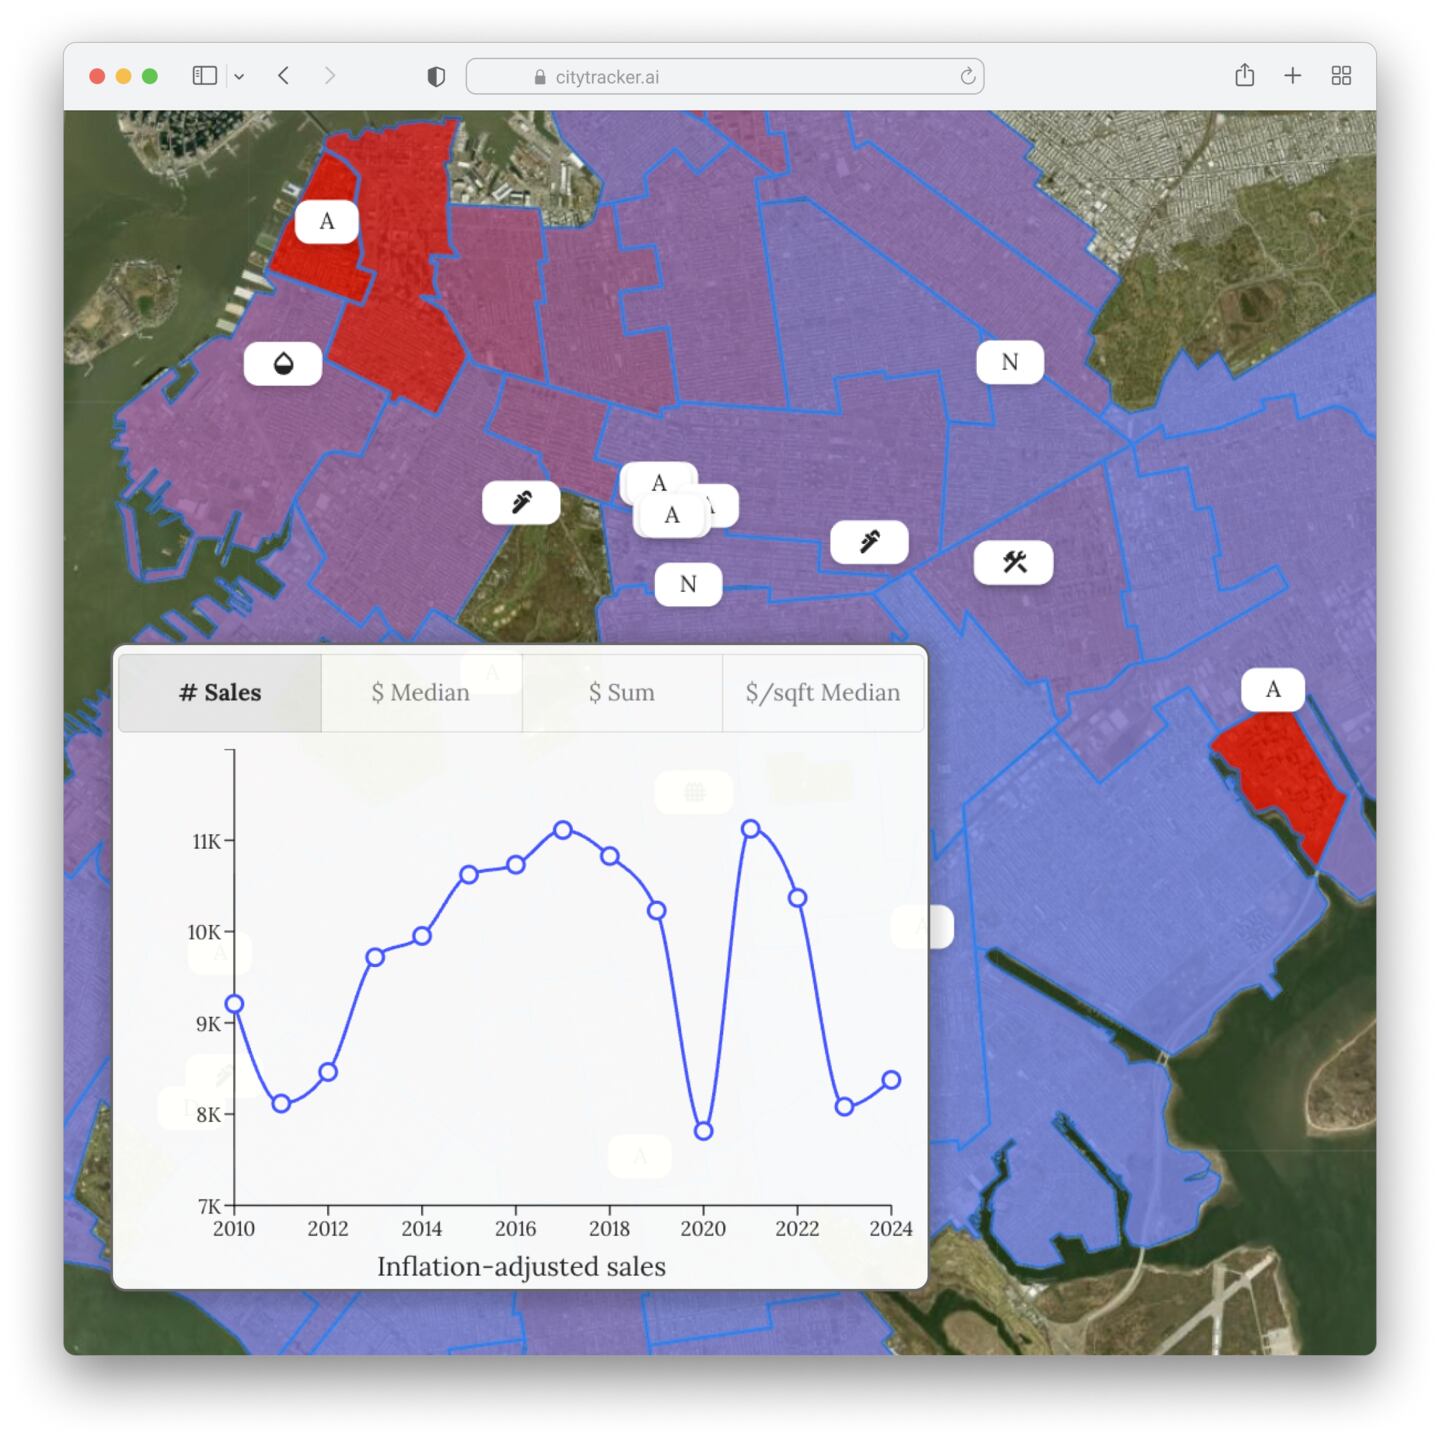Open the browser share icon
Viewport: 1440px width, 1440px height.
[1244, 75]
